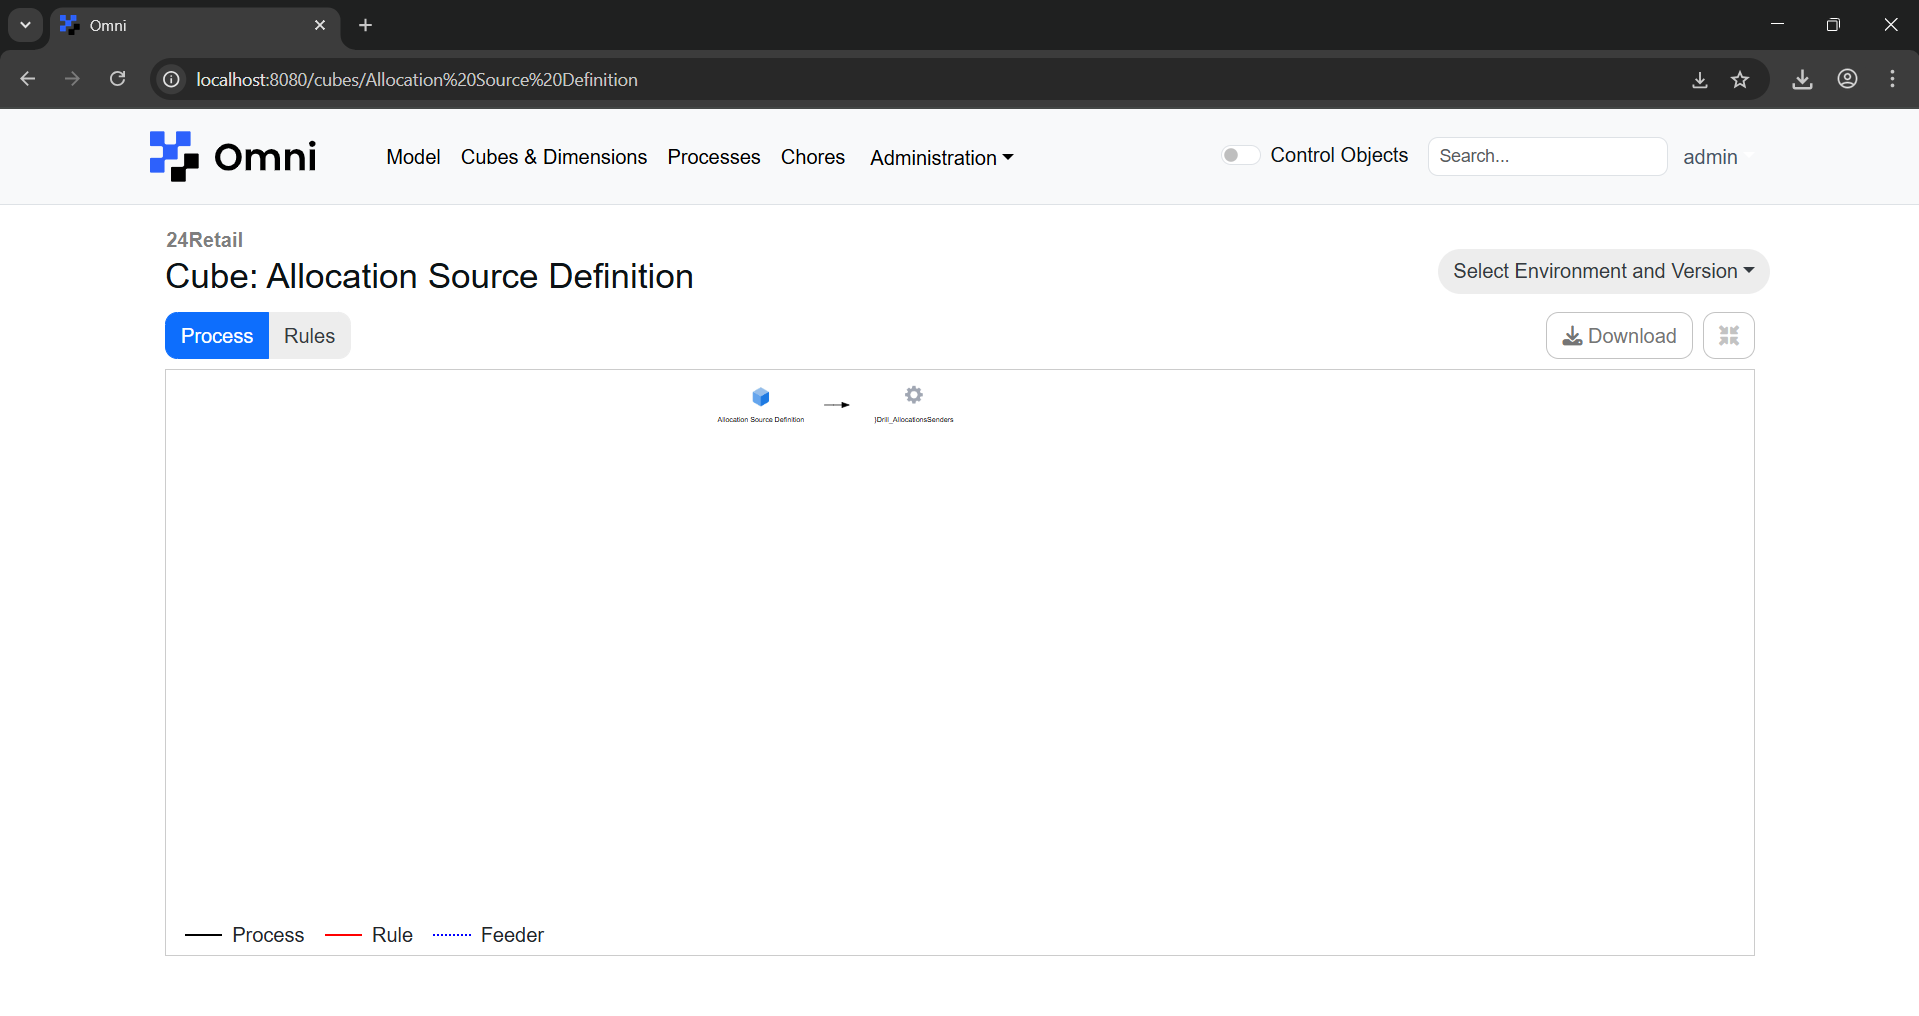The image size is (1919, 1016).
Task: Navigate to Chores
Action: point(813,157)
